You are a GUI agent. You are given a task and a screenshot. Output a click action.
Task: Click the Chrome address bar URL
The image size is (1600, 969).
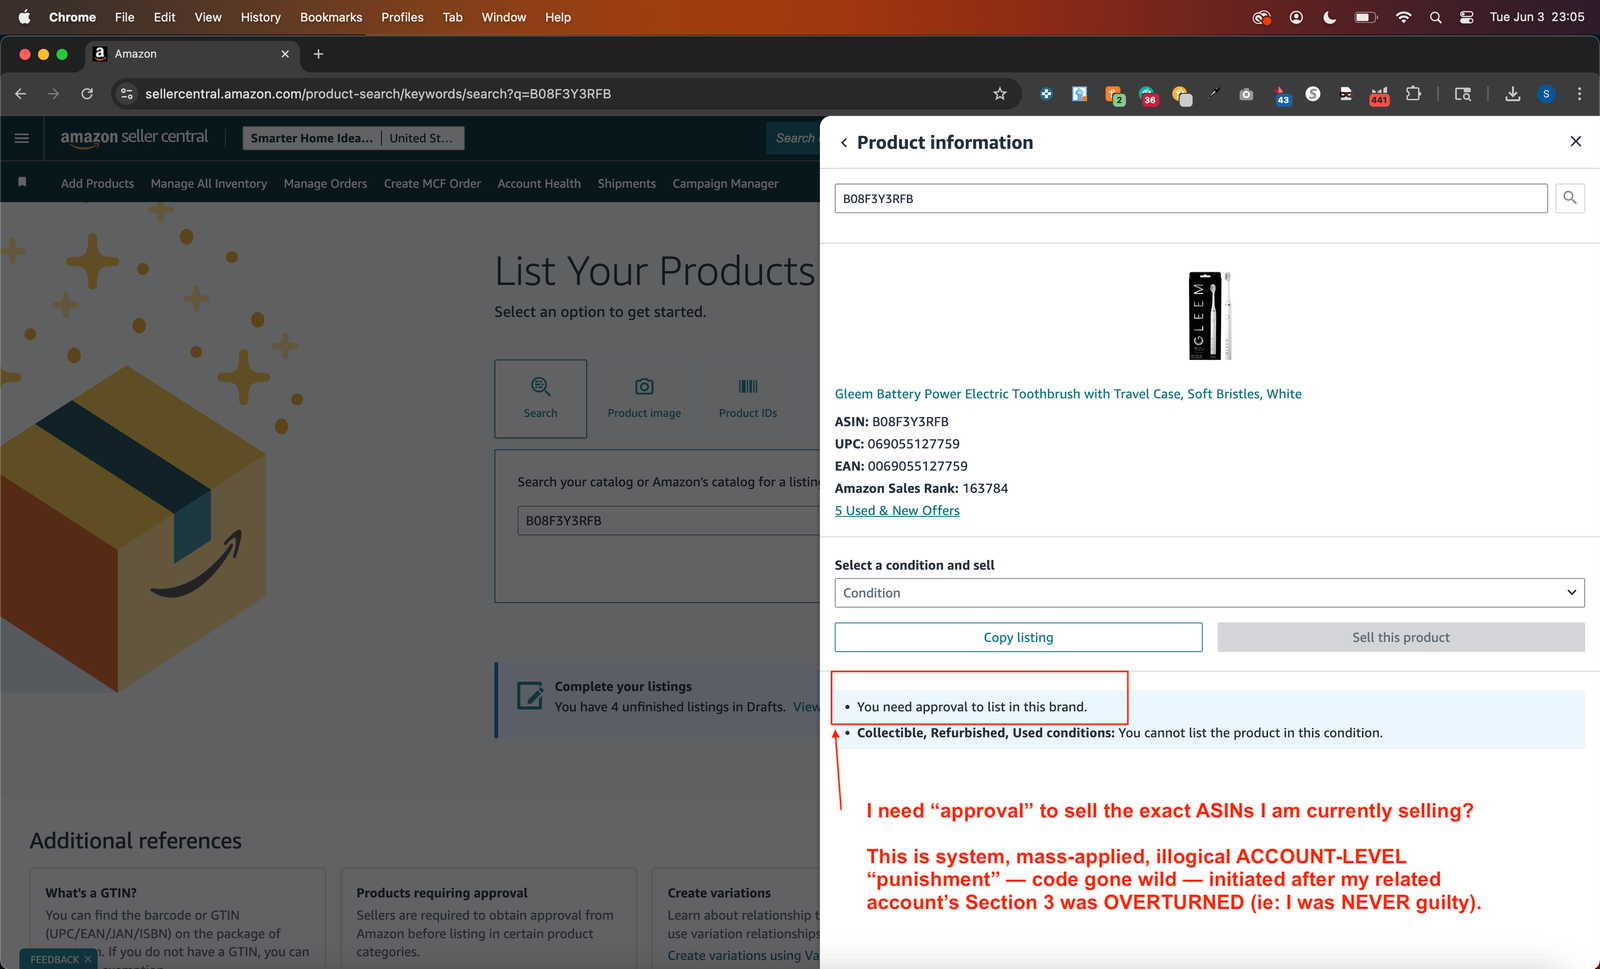click(378, 94)
